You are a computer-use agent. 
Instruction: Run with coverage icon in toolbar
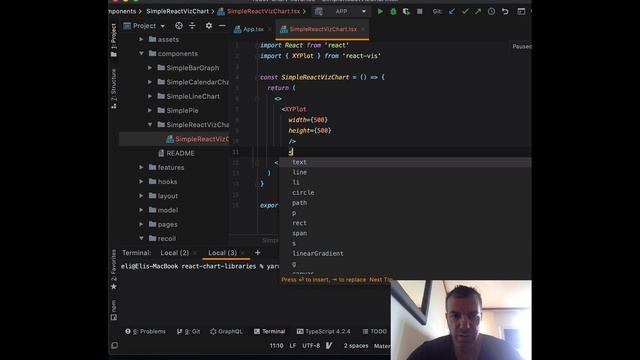[x=406, y=11]
